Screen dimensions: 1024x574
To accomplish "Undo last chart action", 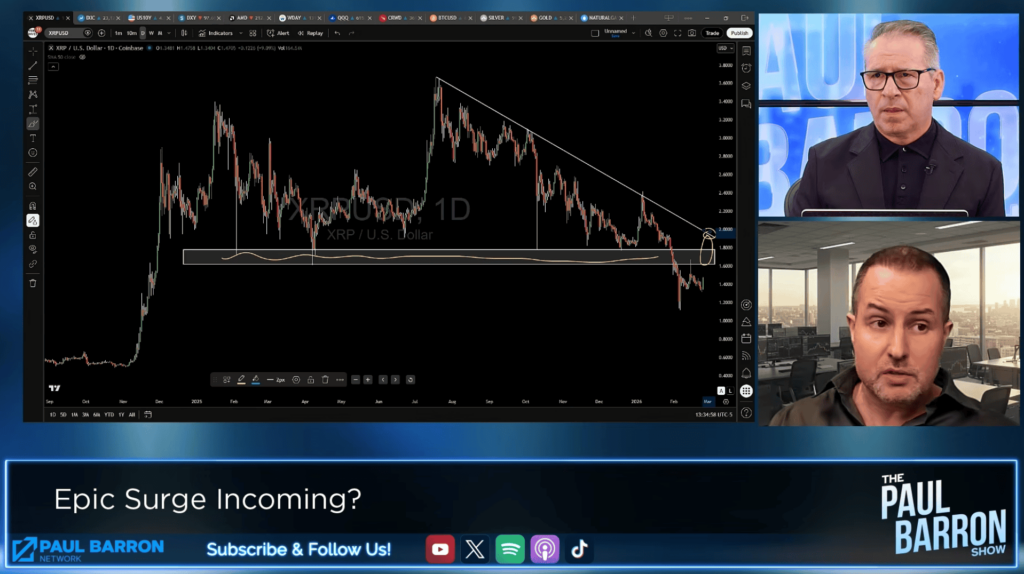I will coord(338,33).
